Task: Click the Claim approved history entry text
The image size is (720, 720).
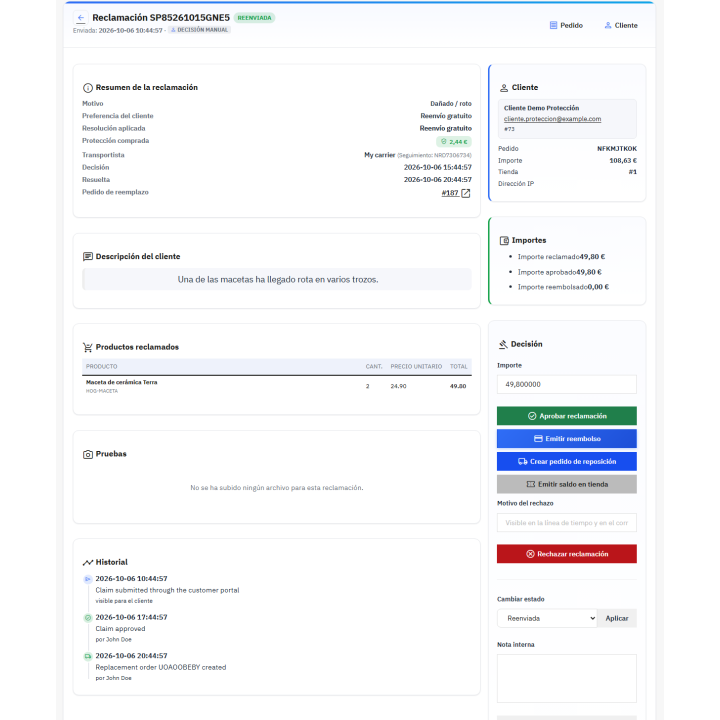Action: click(x=120, y=629)
